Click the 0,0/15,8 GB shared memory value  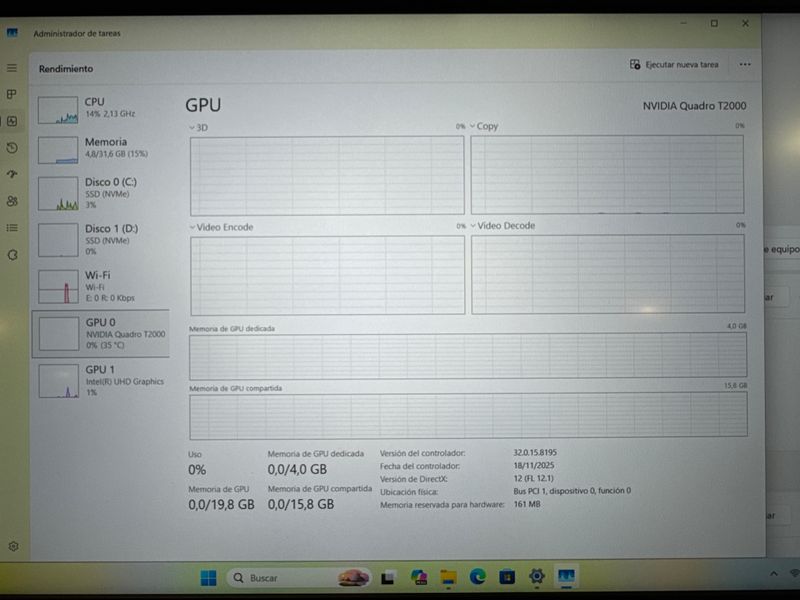(x=301, y=505)
